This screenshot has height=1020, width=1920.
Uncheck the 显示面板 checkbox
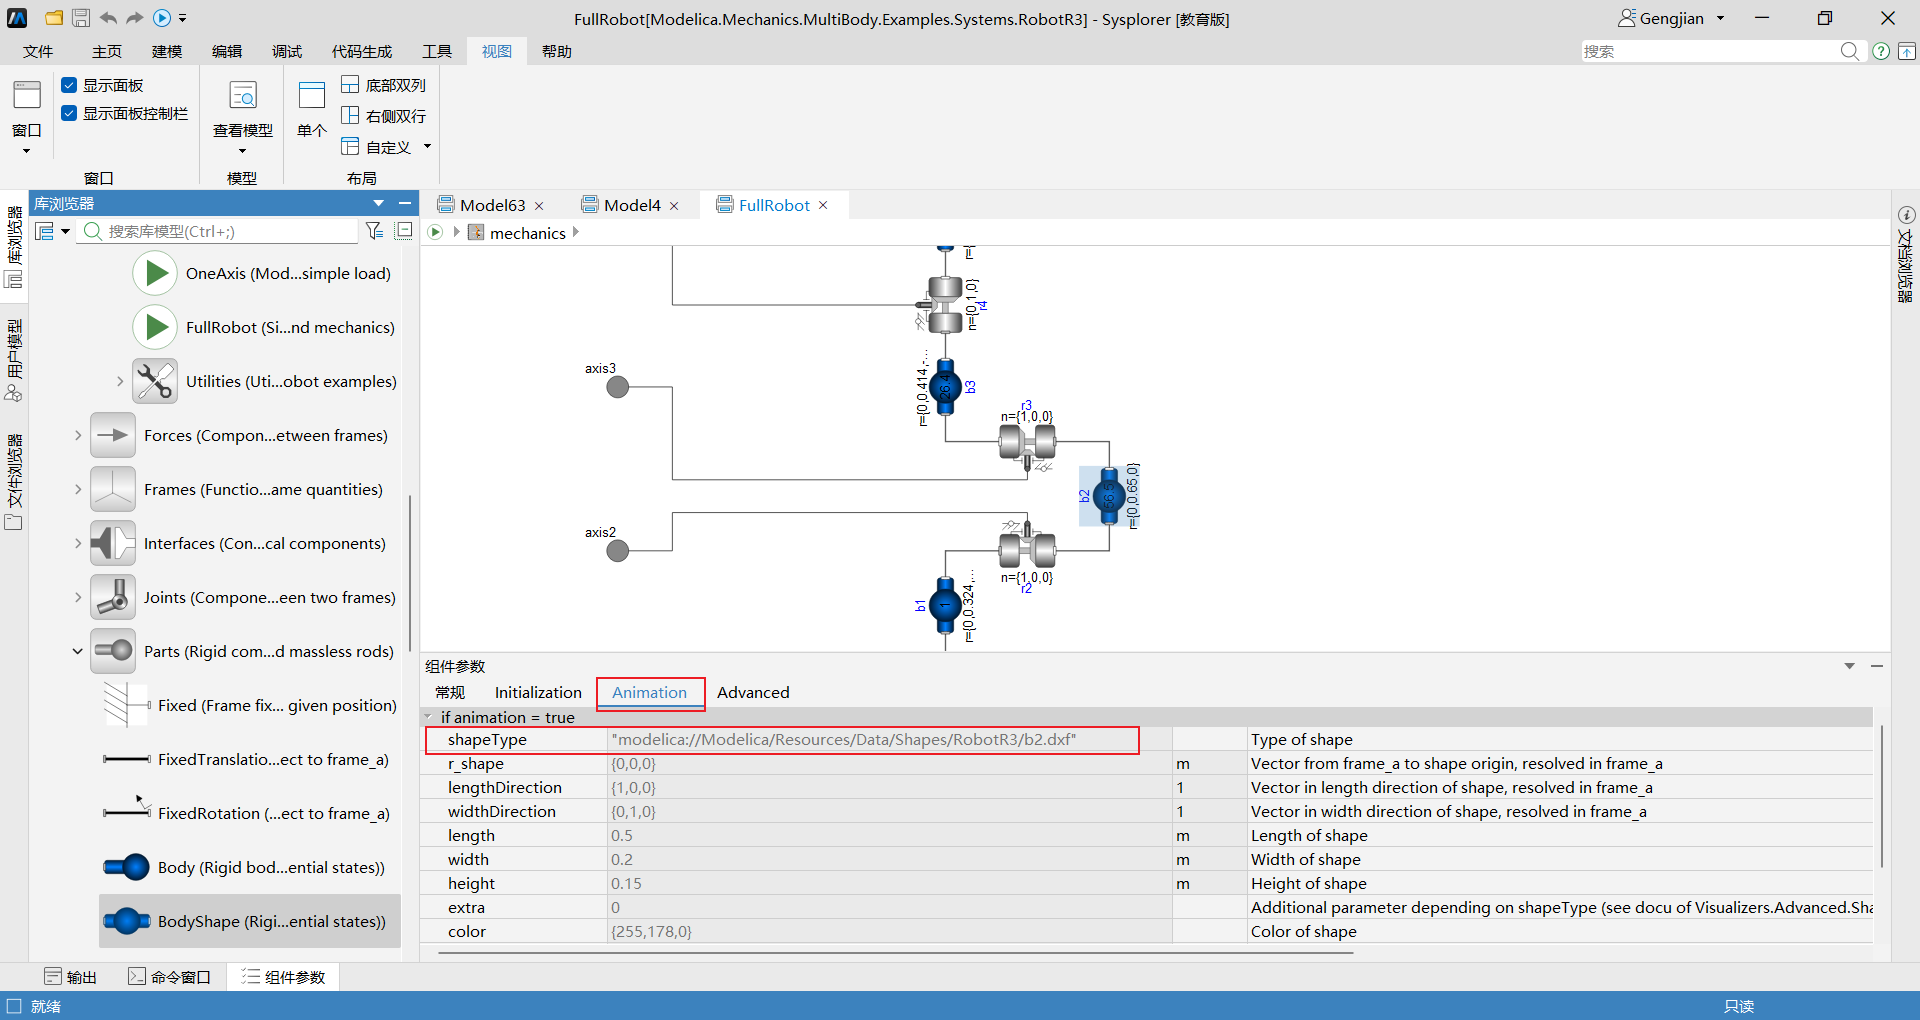69,85
